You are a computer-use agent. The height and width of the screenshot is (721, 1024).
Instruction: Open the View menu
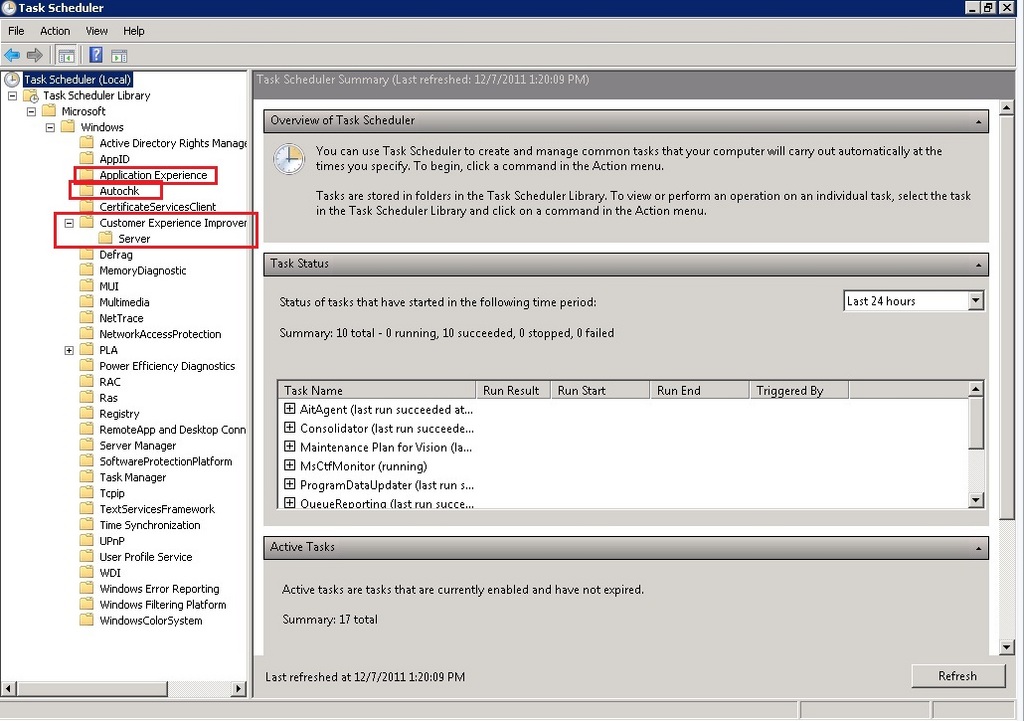(x=96, y=30)
